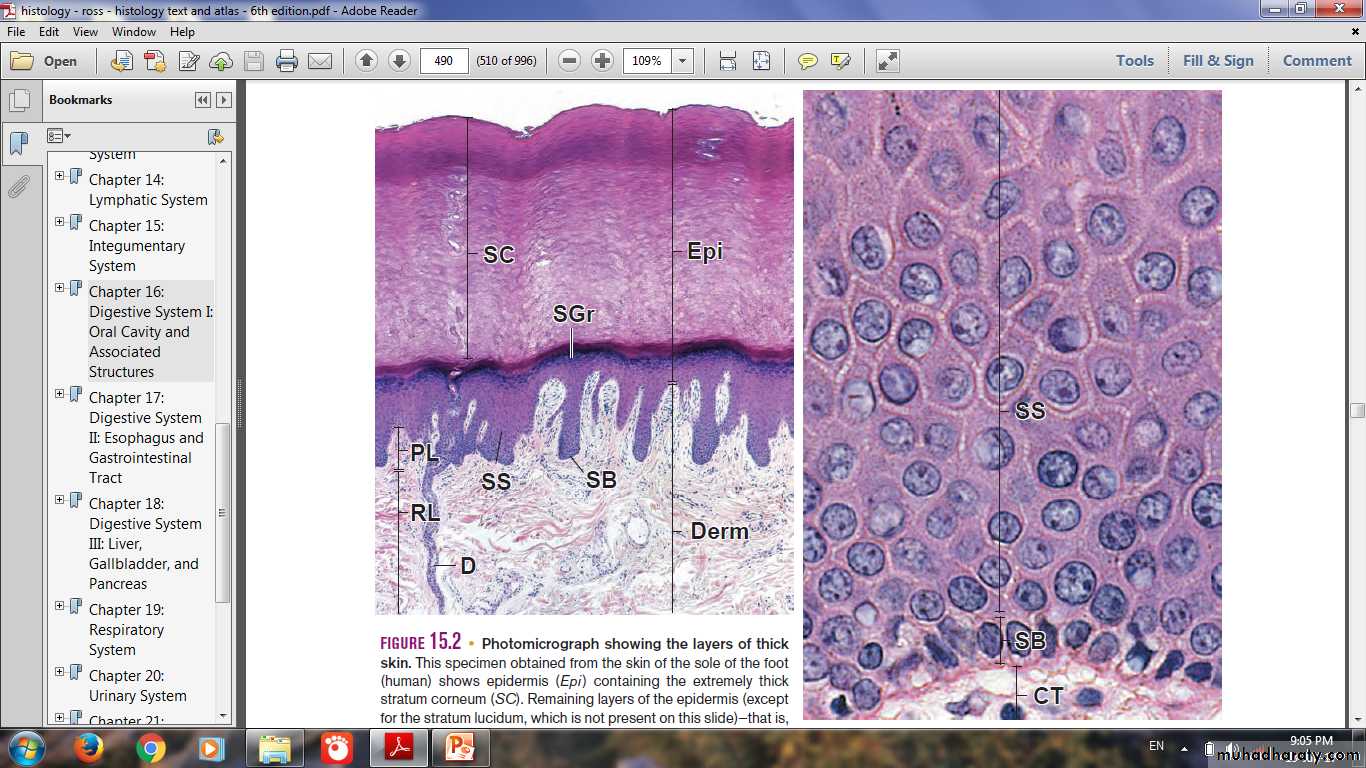Zoom out using the minus button

click(x=569, y=61)
